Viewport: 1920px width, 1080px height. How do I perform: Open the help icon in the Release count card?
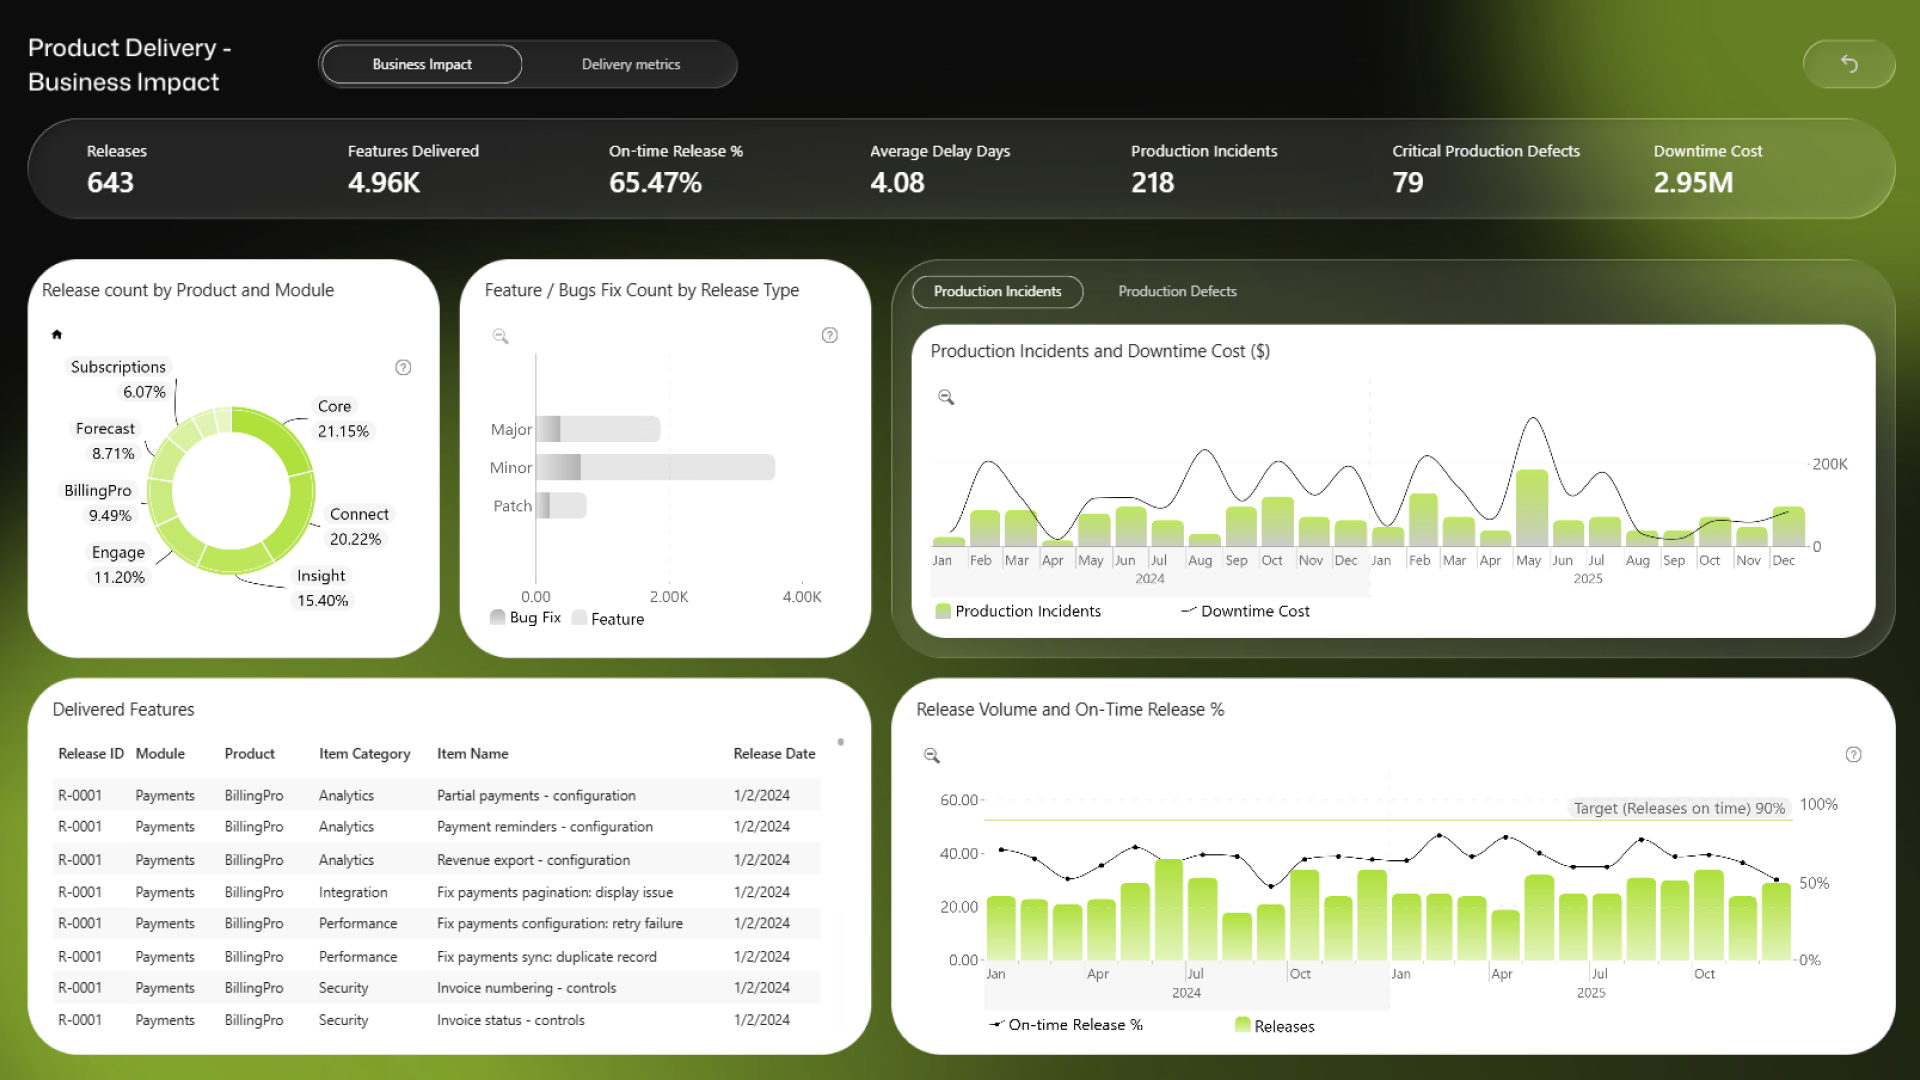coord(403,367)
